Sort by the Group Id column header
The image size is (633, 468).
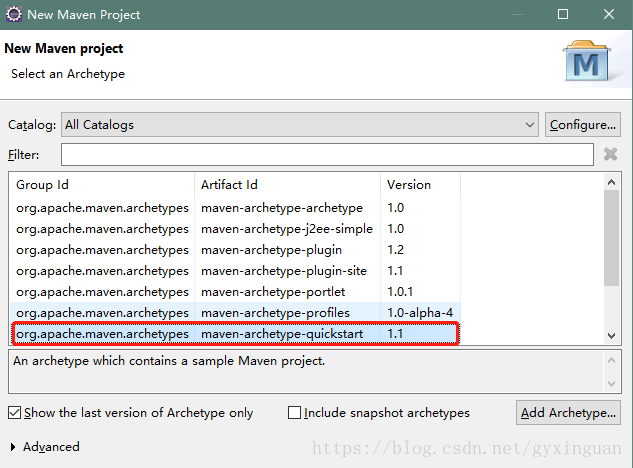(x=102, y=185)
